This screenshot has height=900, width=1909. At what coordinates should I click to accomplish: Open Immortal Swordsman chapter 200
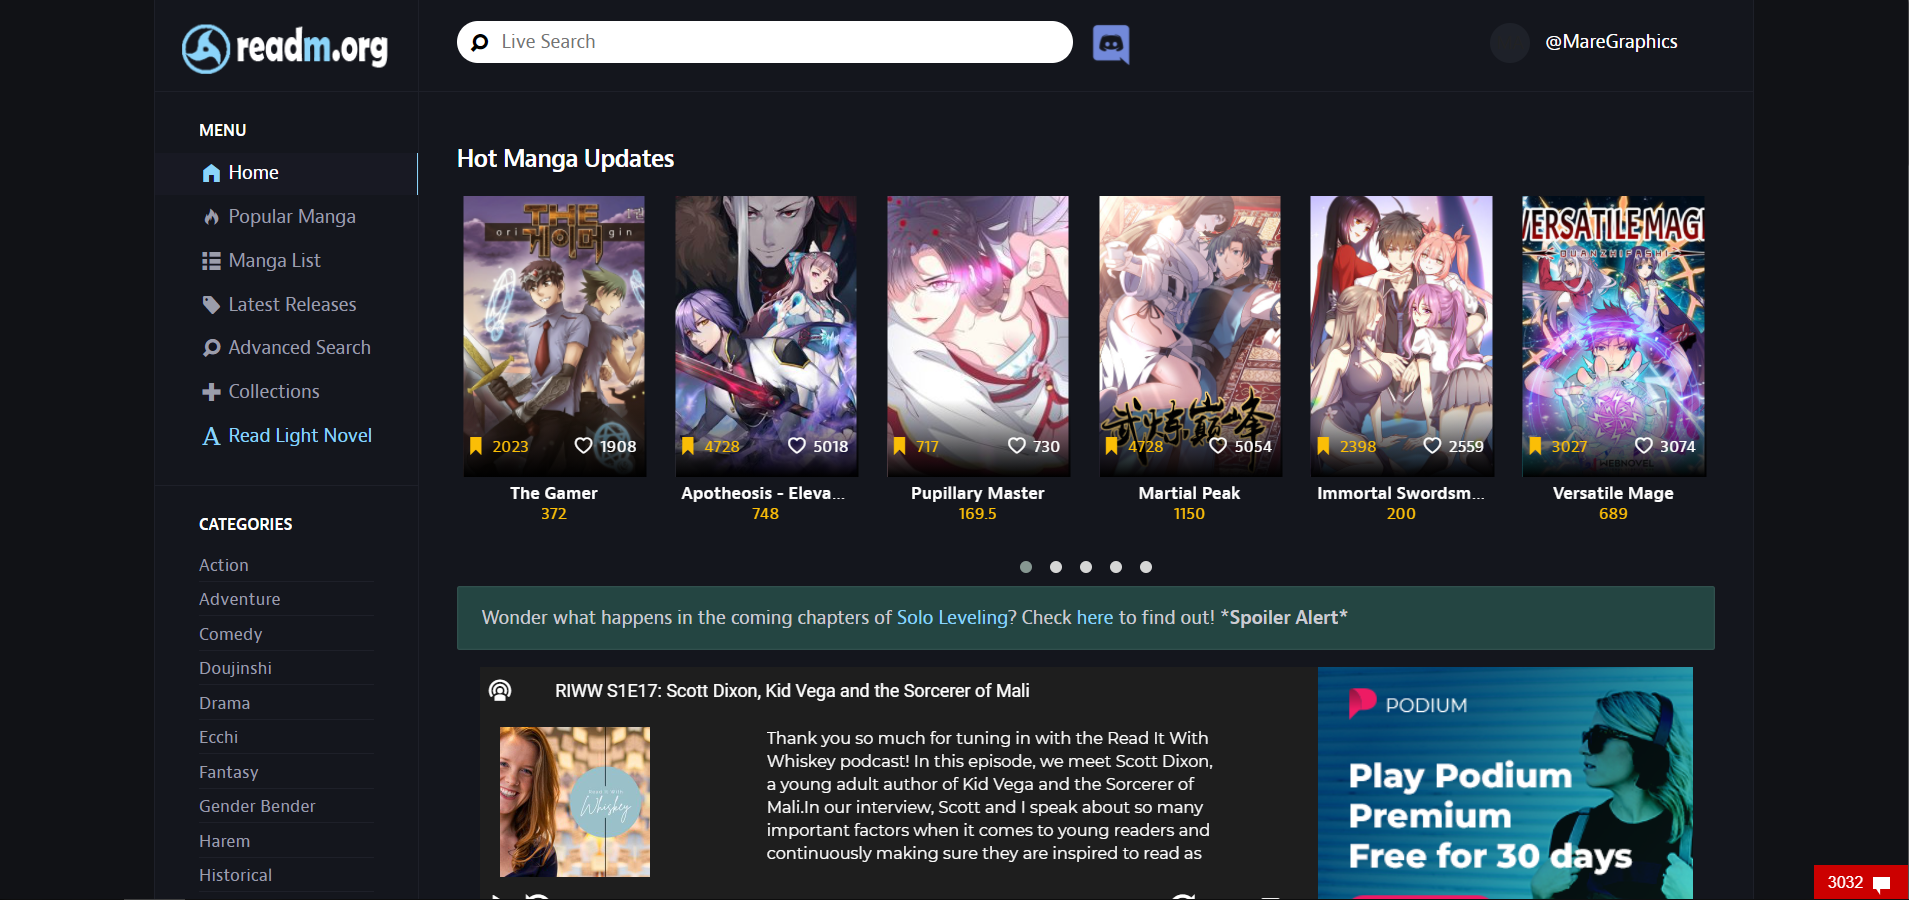point(1401,514)
